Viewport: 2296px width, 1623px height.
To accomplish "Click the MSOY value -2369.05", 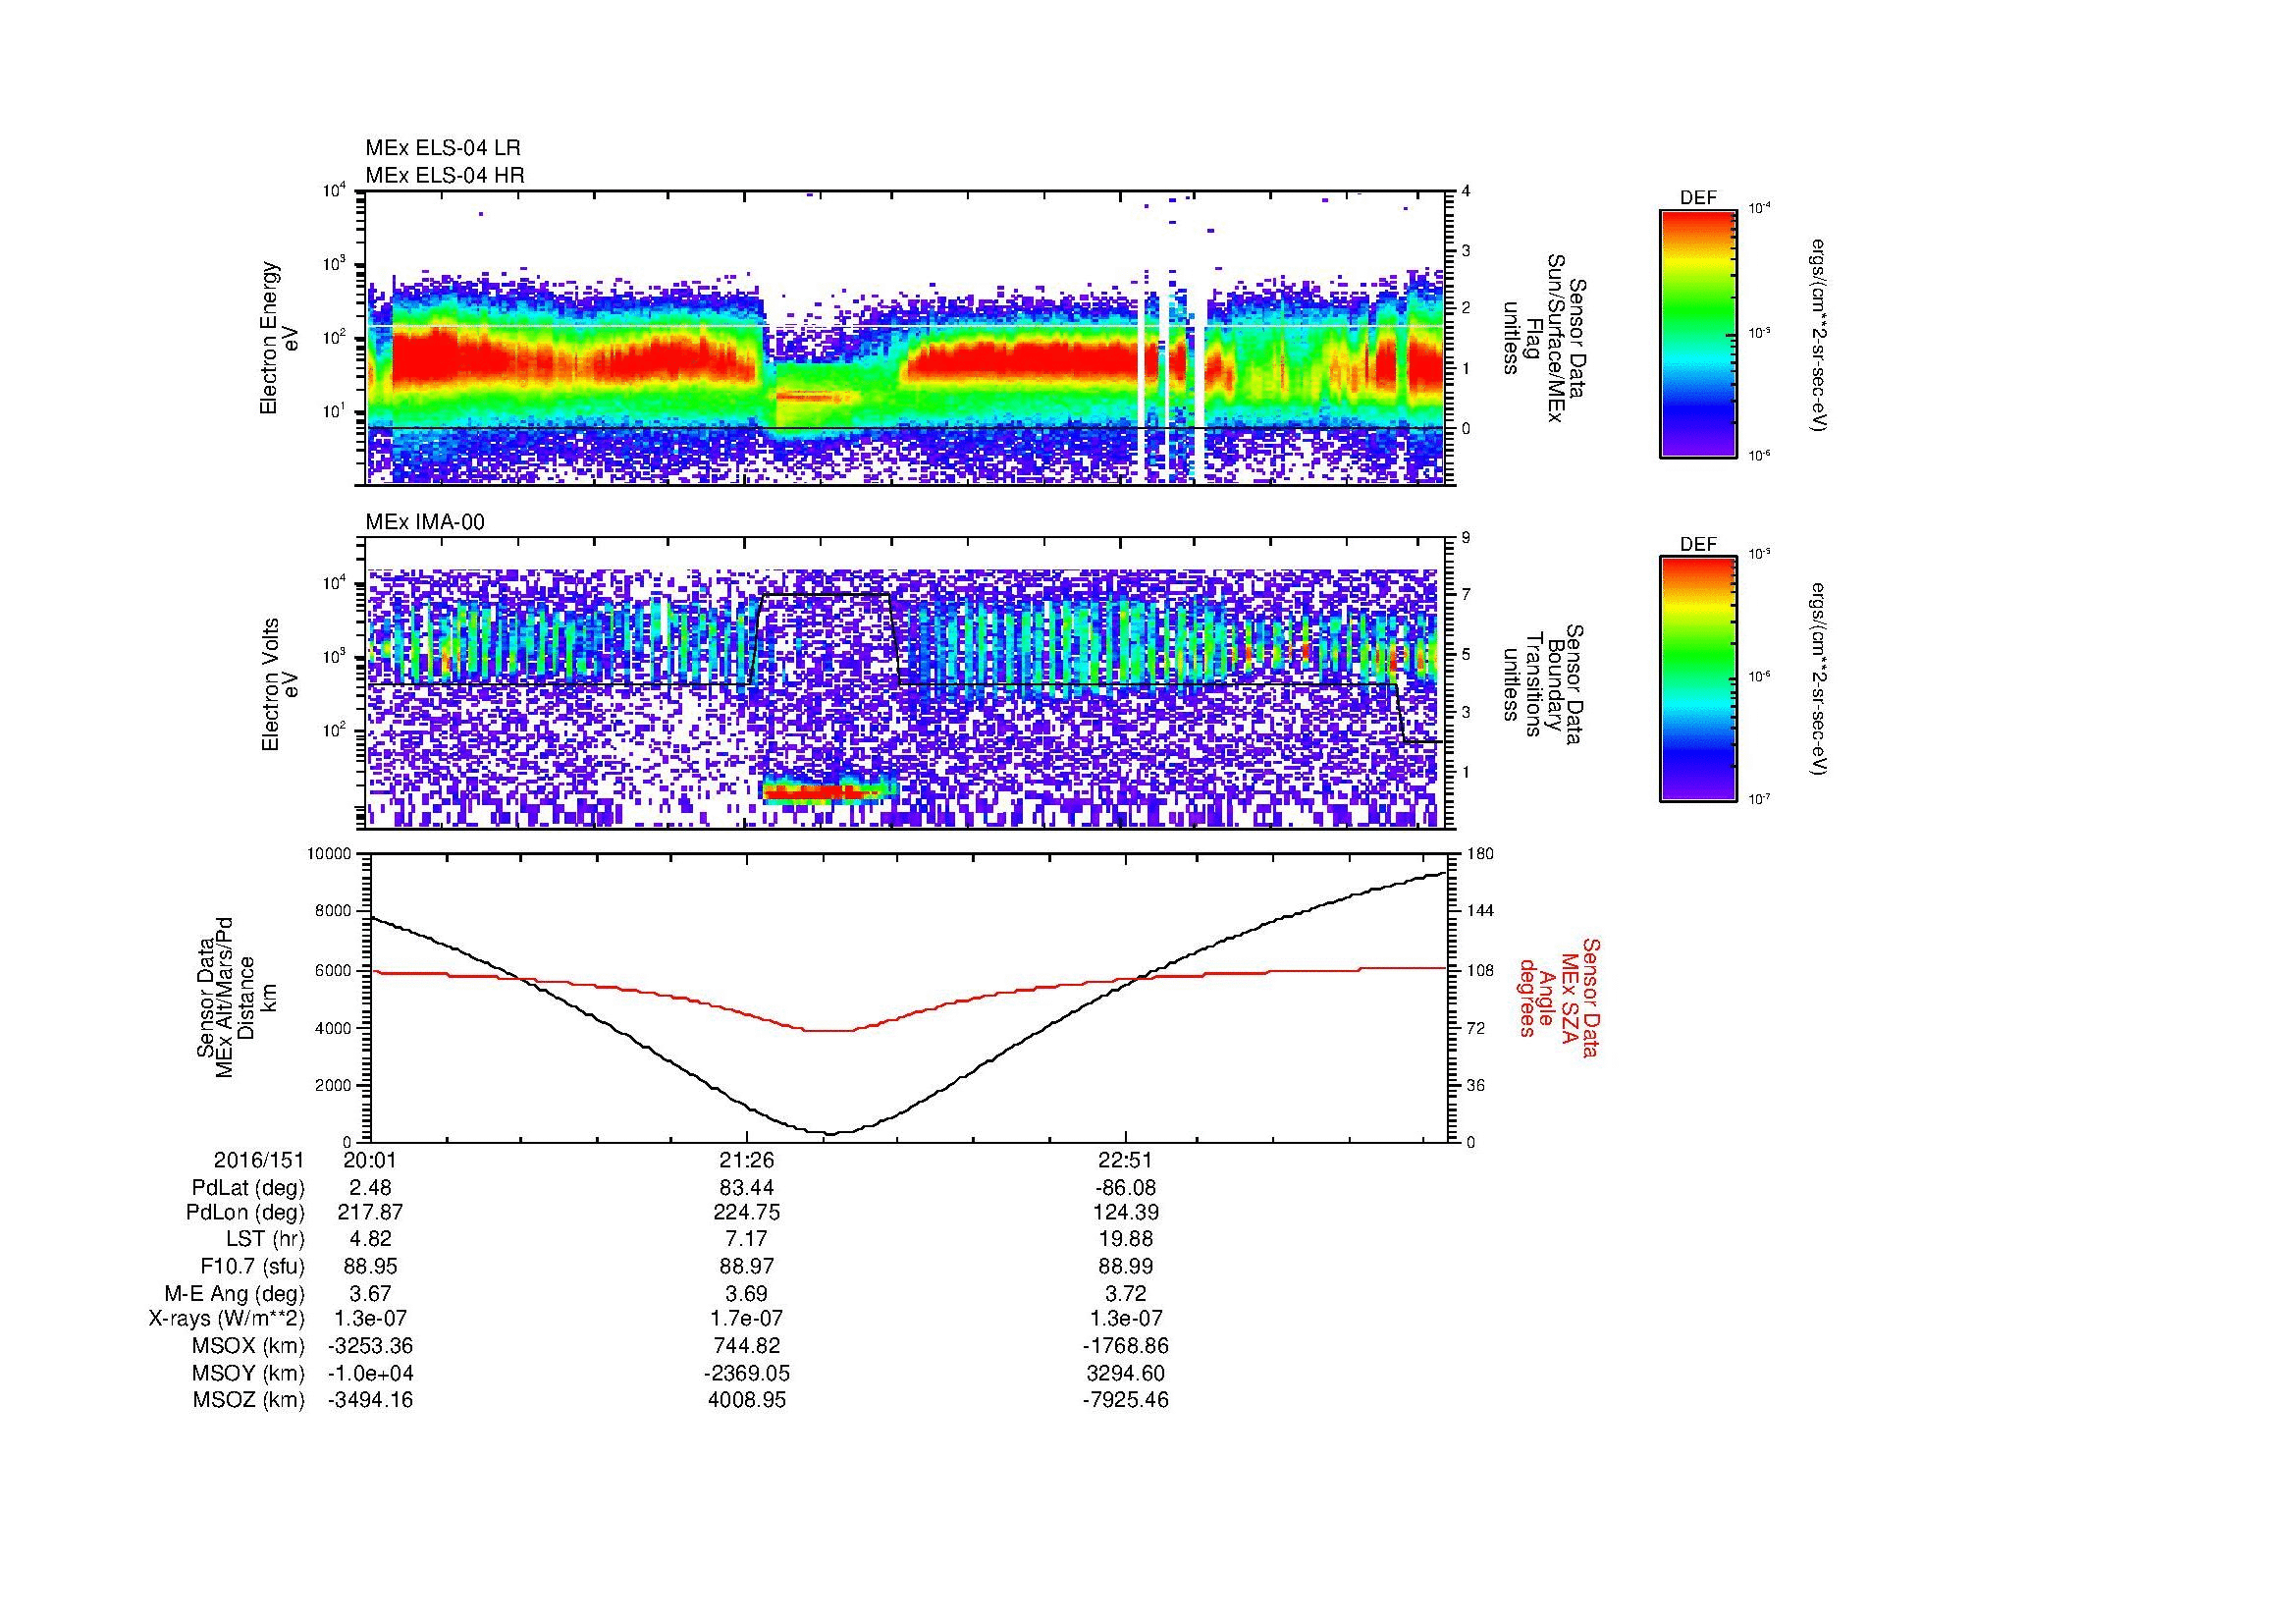I will pyautogui.click(x=747, y=1373).
